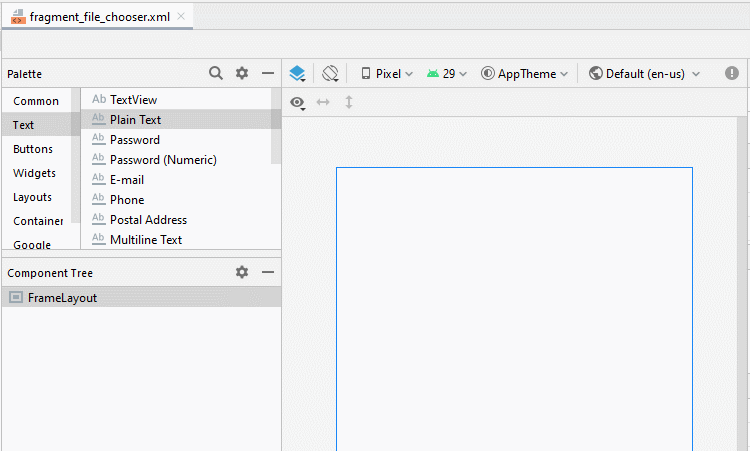Select the Common palette category
Screen dimensions: 750x451
(36, 101)
